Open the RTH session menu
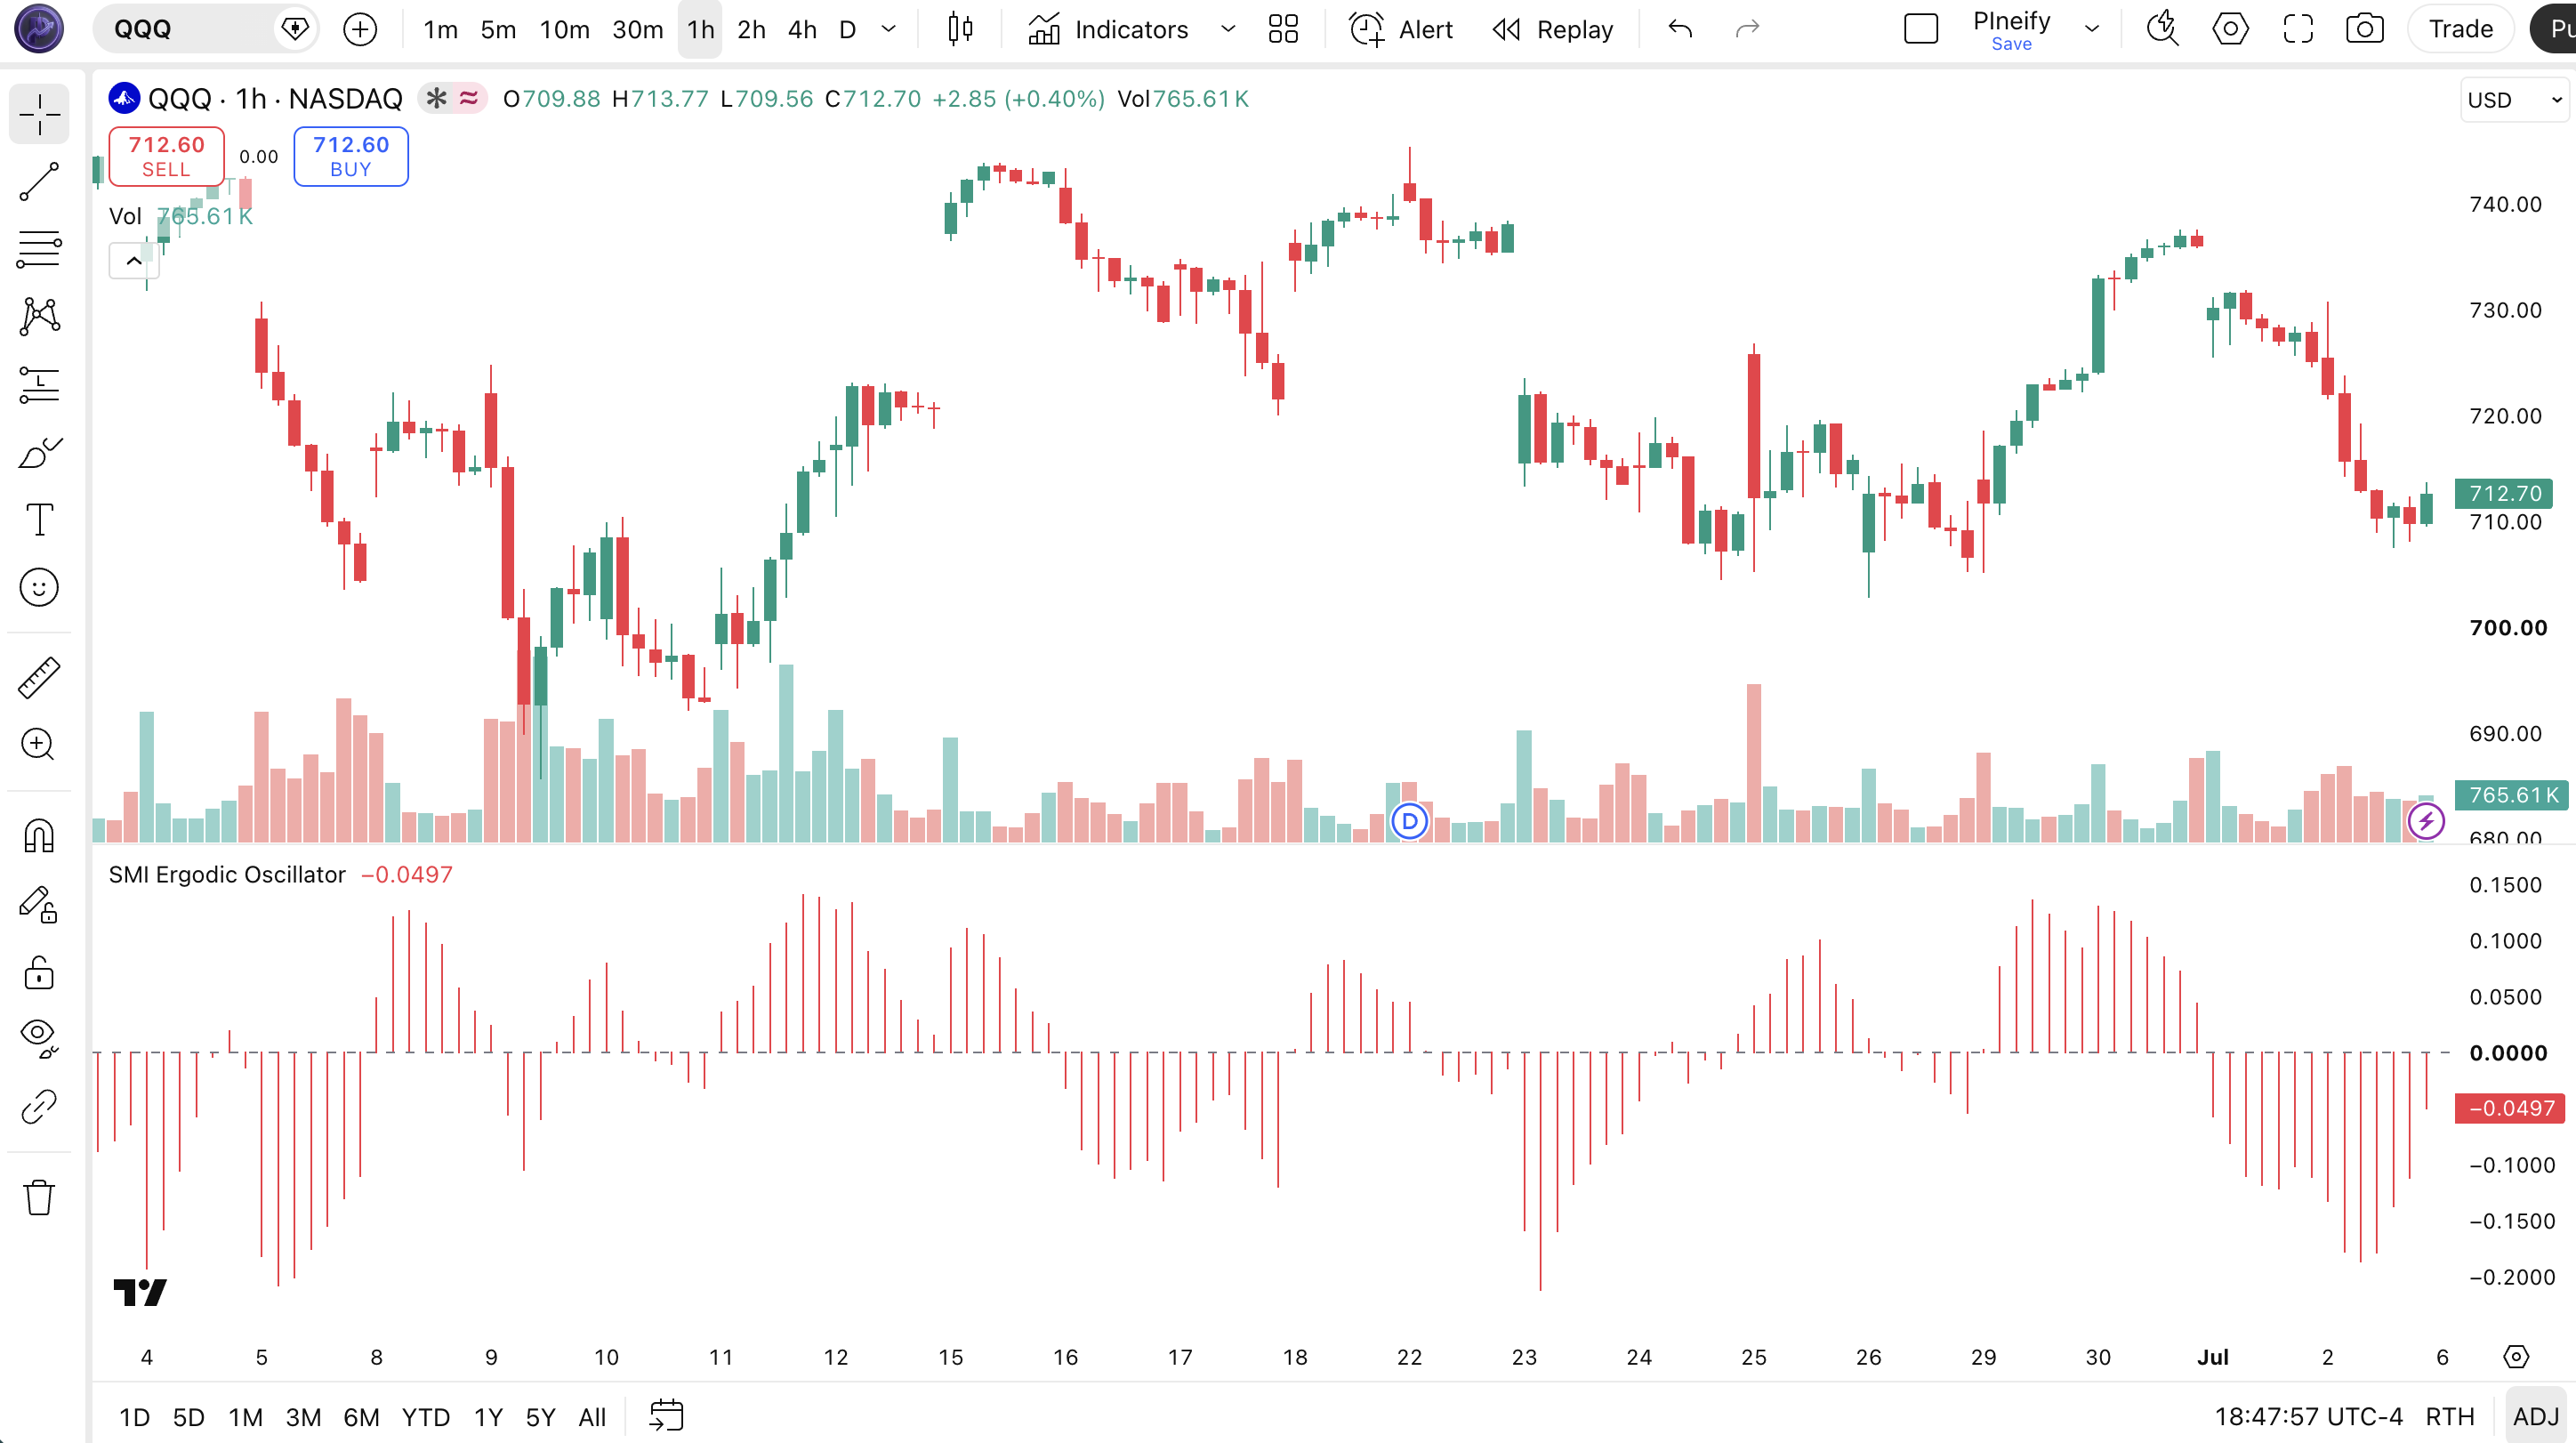This screenshot has width=2576, height=1443. pyautogui.click(x=2450, y=1417)
